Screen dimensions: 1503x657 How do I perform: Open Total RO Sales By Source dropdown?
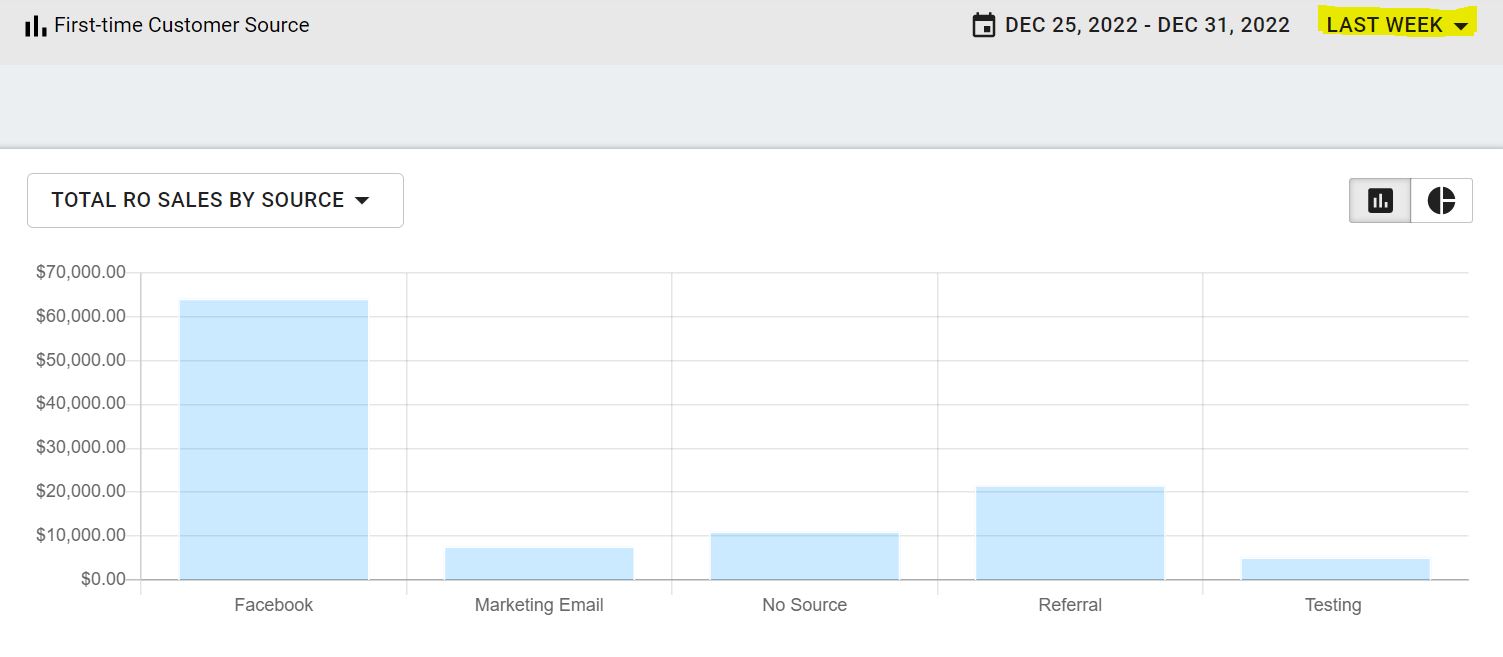click(x=215, y=200)
